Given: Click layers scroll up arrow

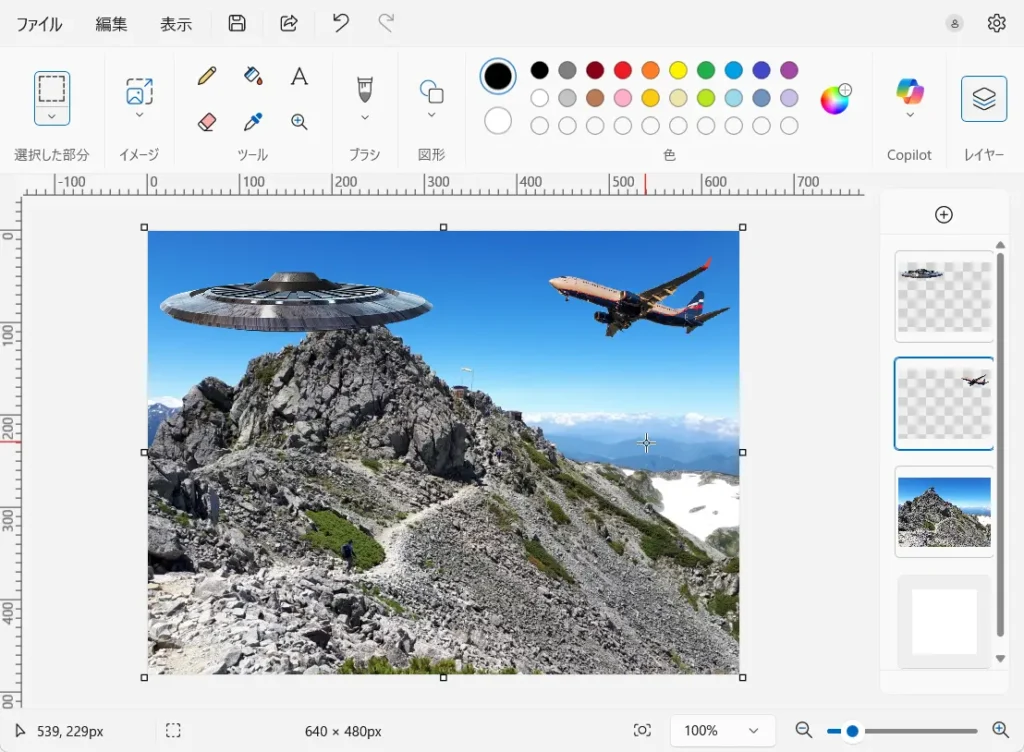Looking at the screenshot, I should coord(1000,245).
